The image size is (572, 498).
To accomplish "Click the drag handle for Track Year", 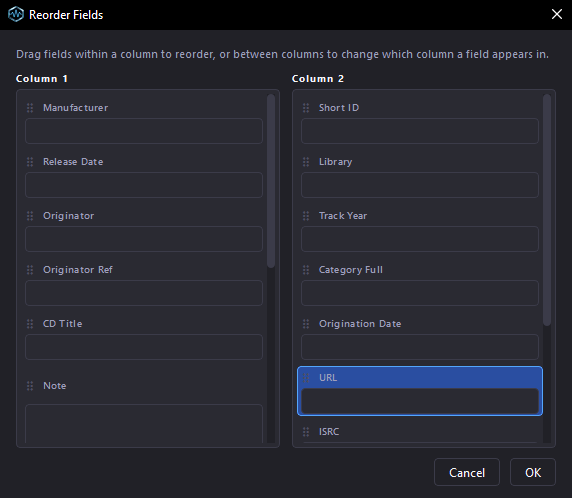I will click(x=306, y=216).
